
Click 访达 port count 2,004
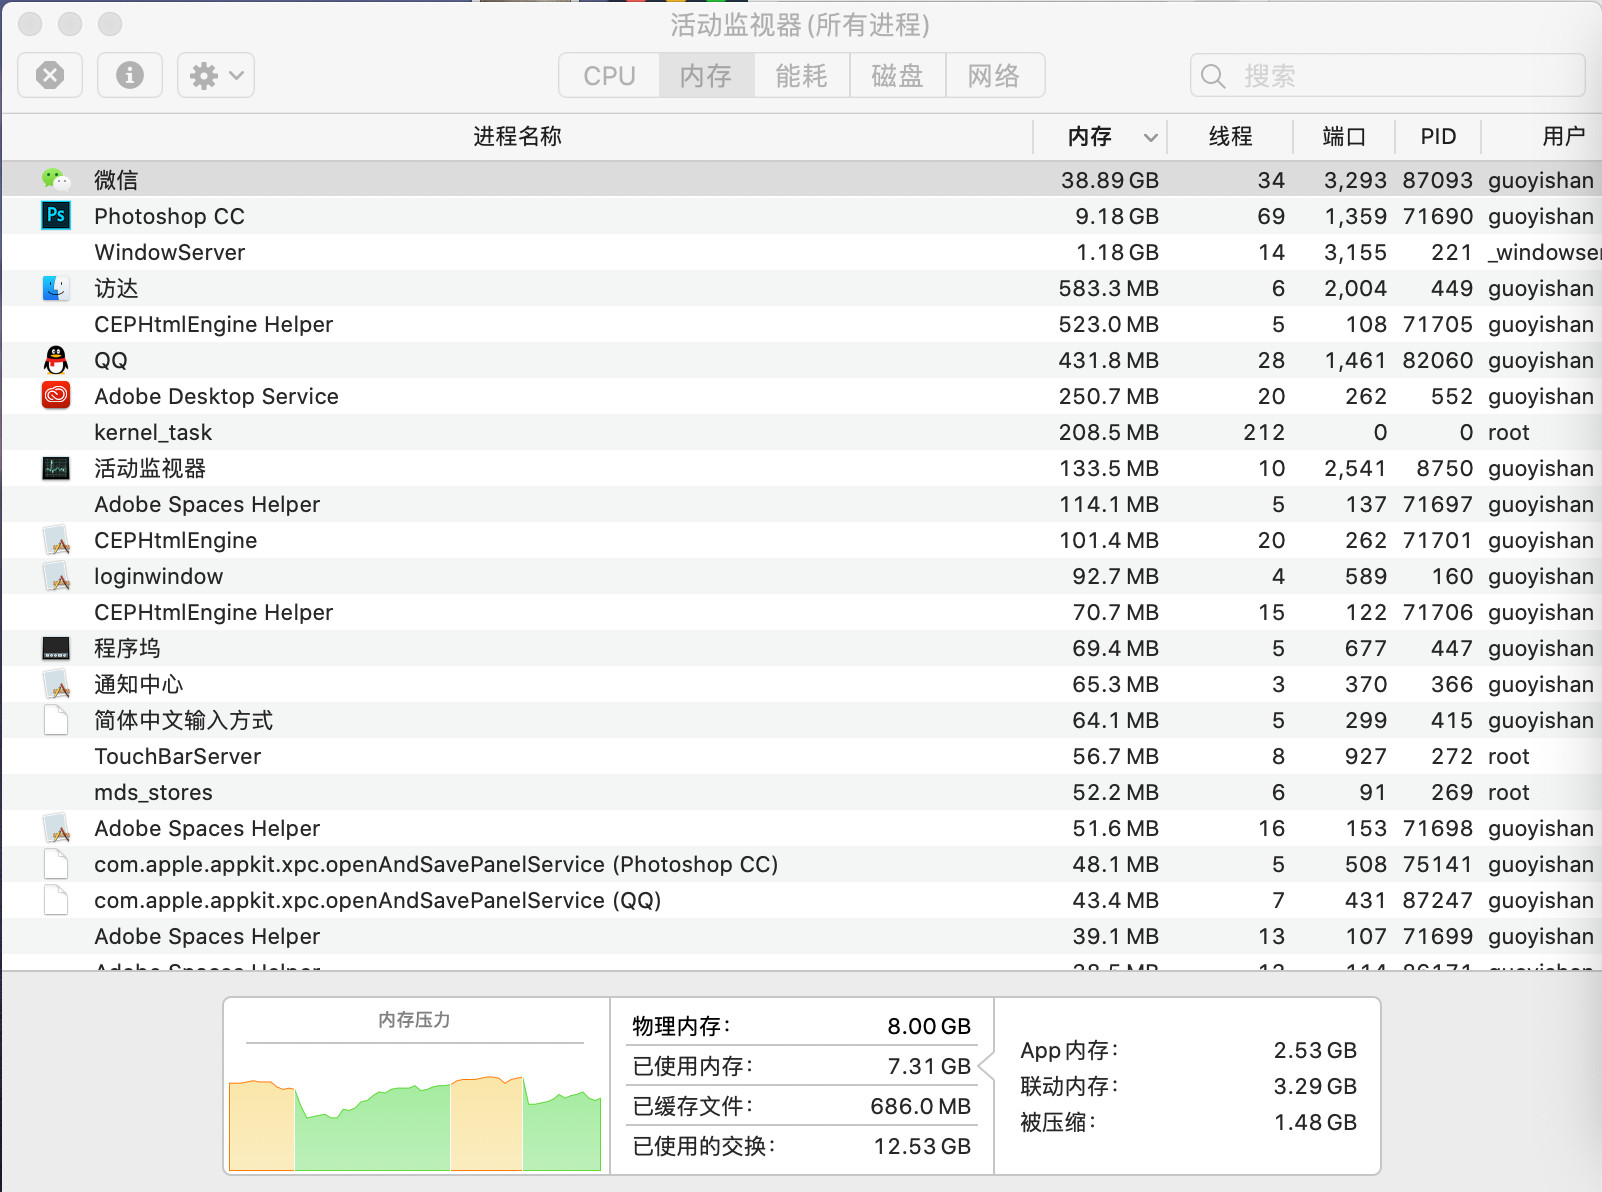[x=1355, y=288]
